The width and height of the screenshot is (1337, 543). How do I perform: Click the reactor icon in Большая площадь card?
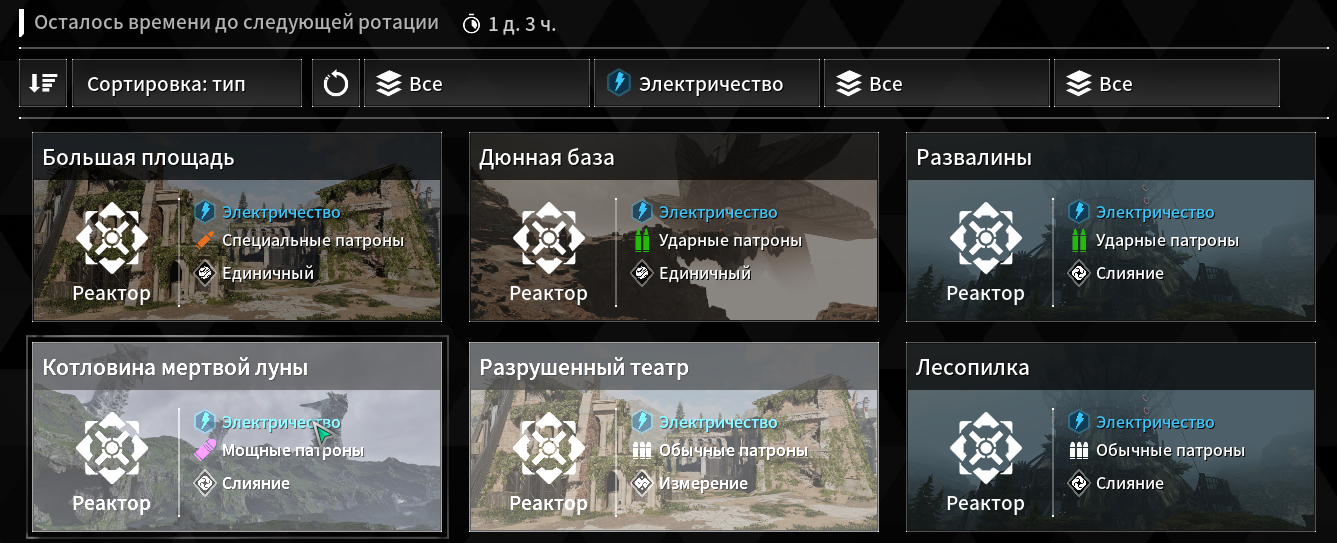(112, 238)
